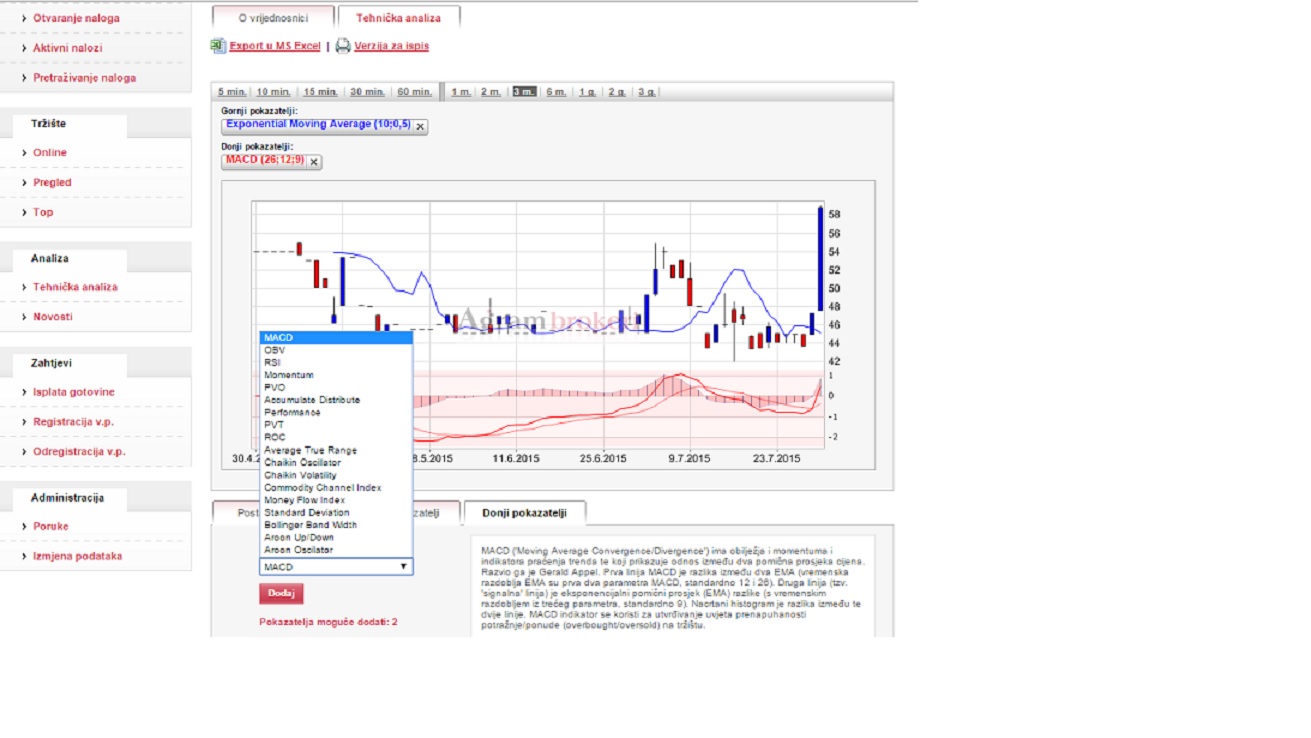
Task: Click the Export u MS Excel link
Action: (275, 46)
